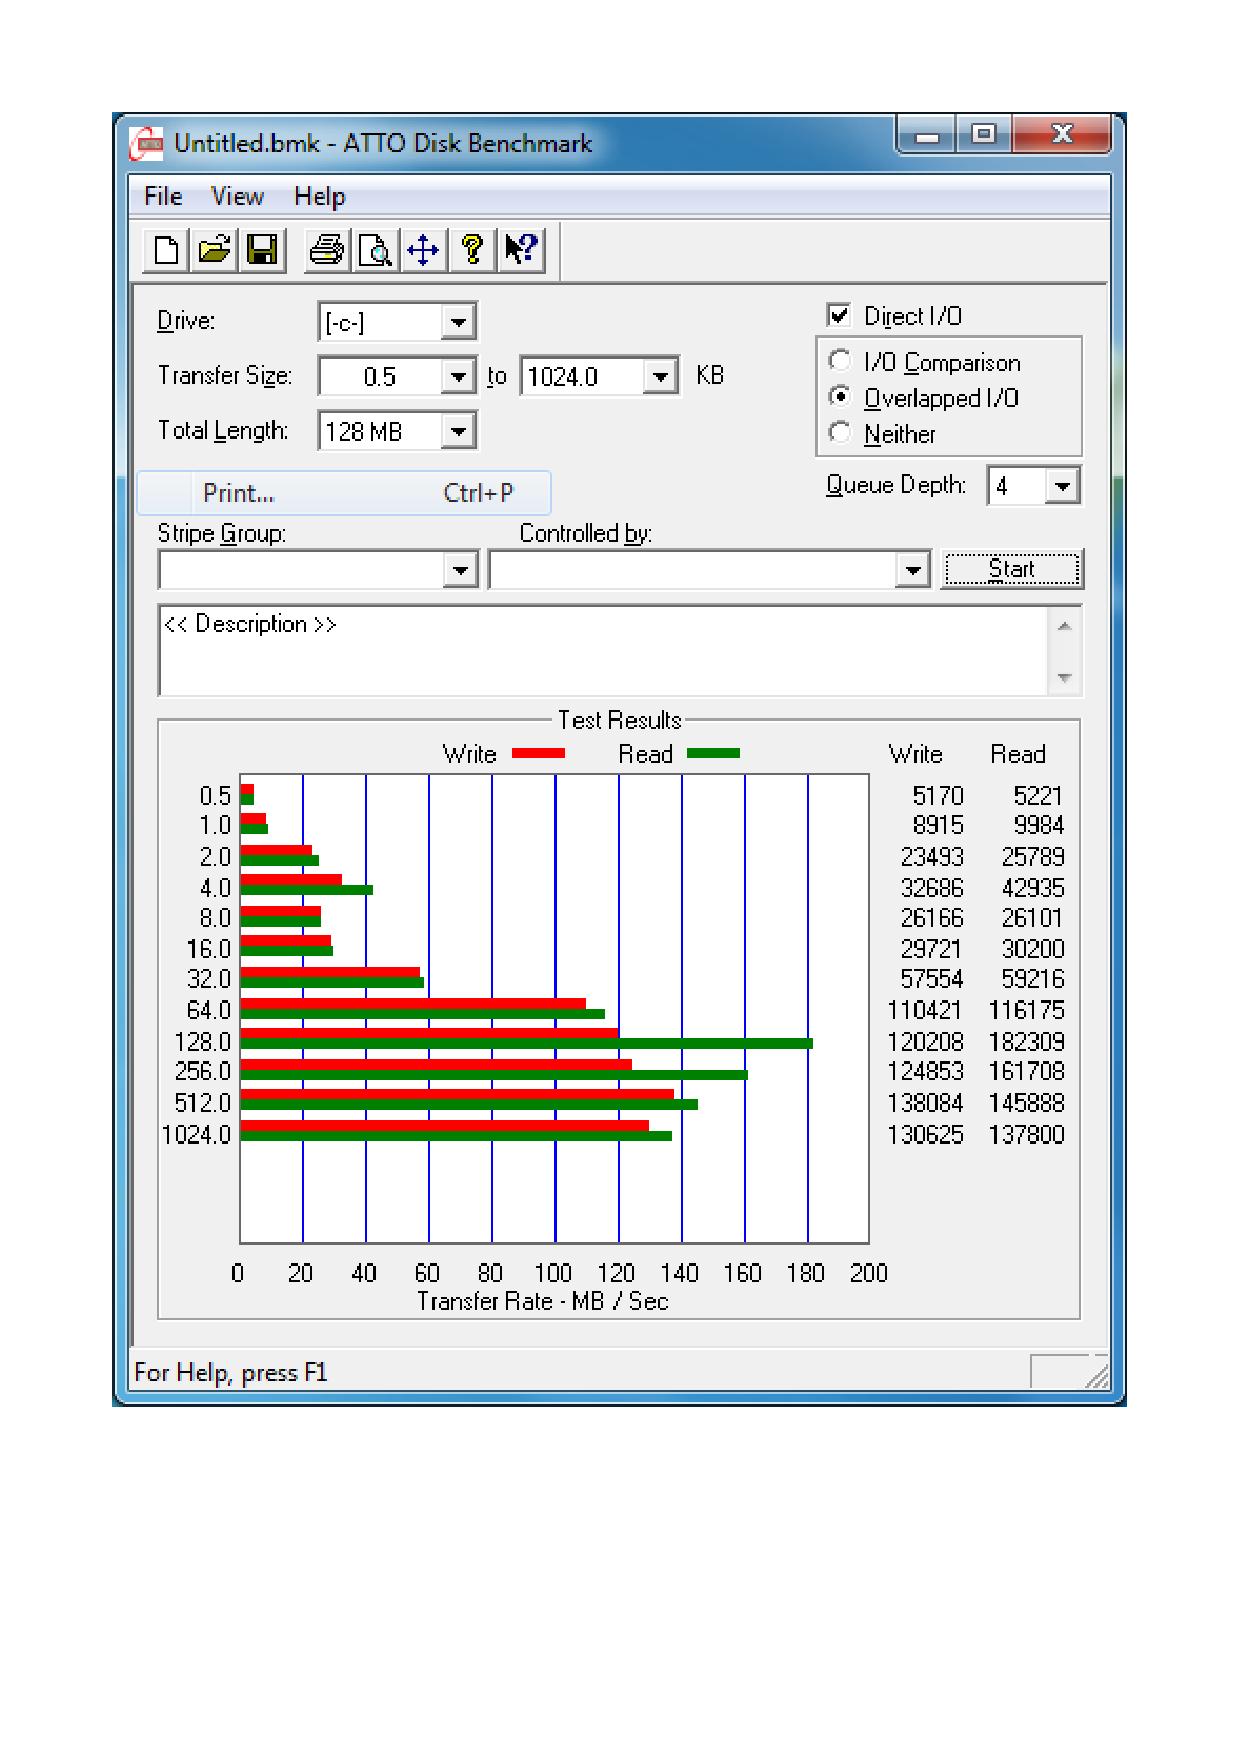Click the read value 161708

(x=1026, y=1071)
